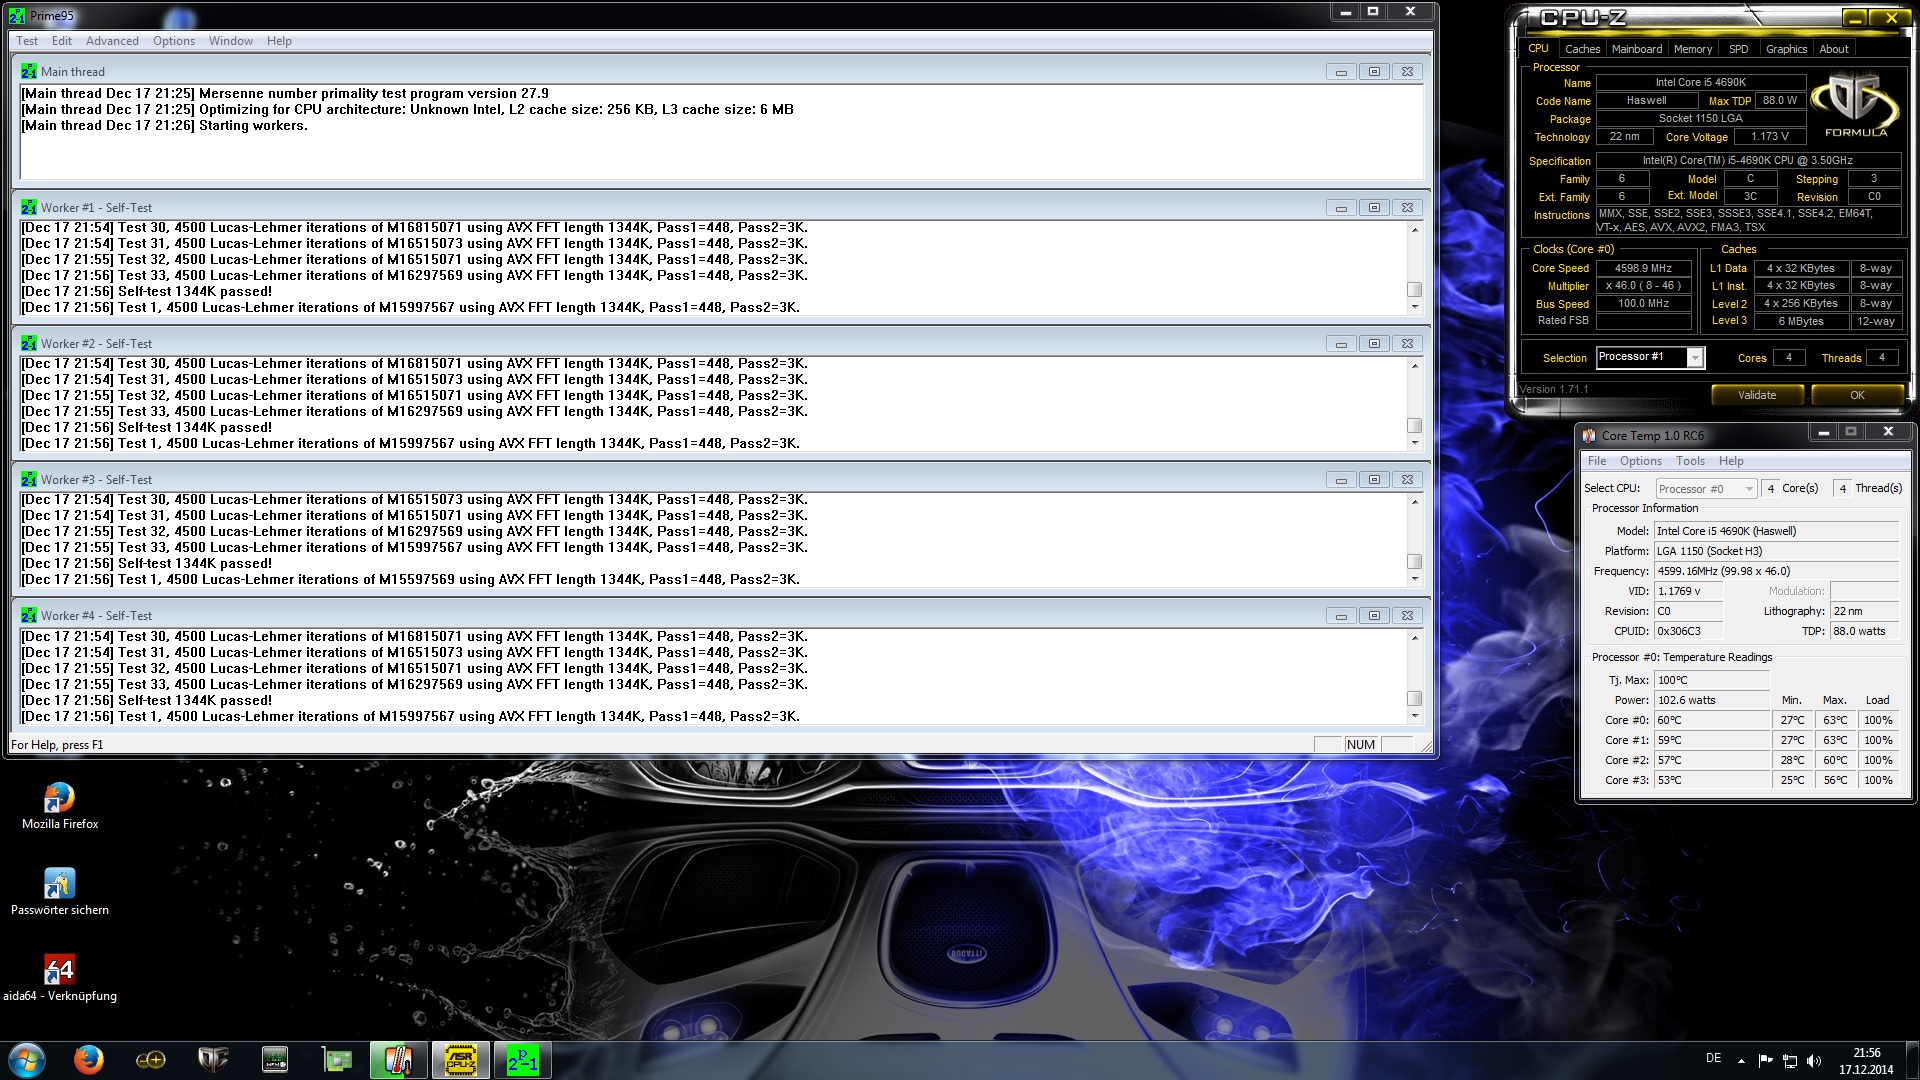
Task: Switch to ASR CPU-Z taskbar icon
Action: coord(460,1060)
